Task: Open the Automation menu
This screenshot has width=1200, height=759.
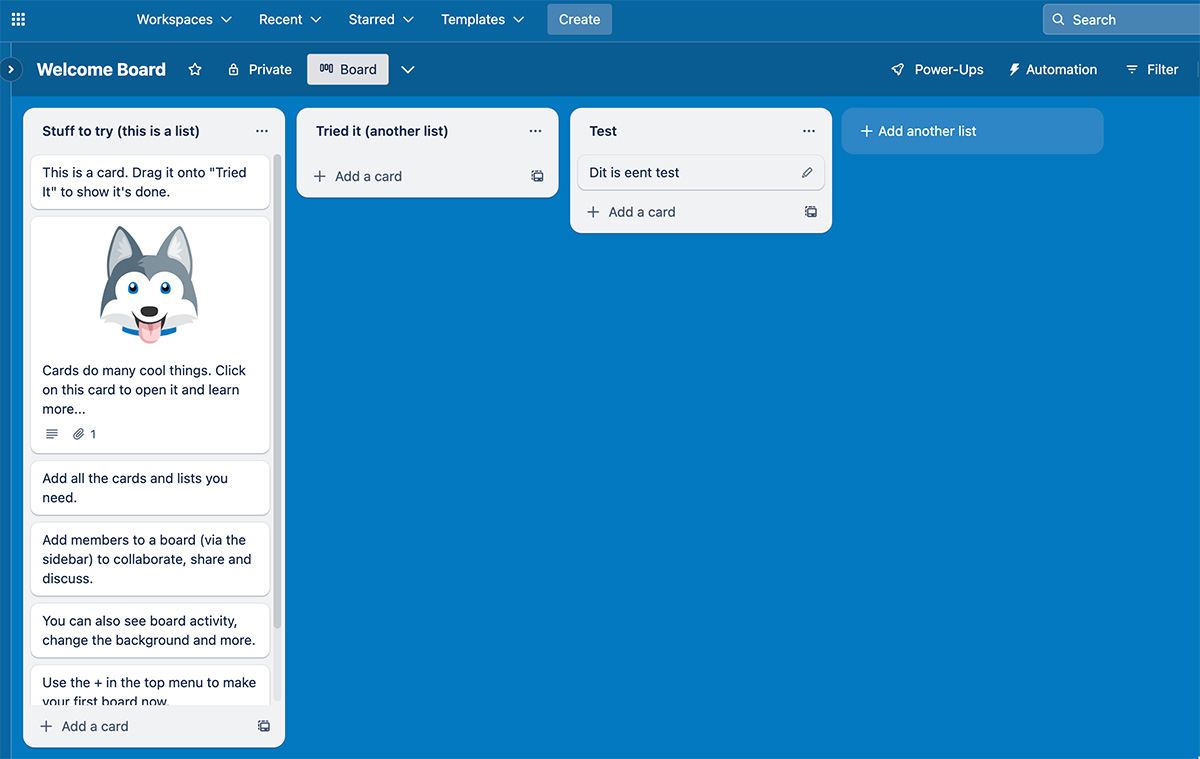Action: pos(1053,69)
